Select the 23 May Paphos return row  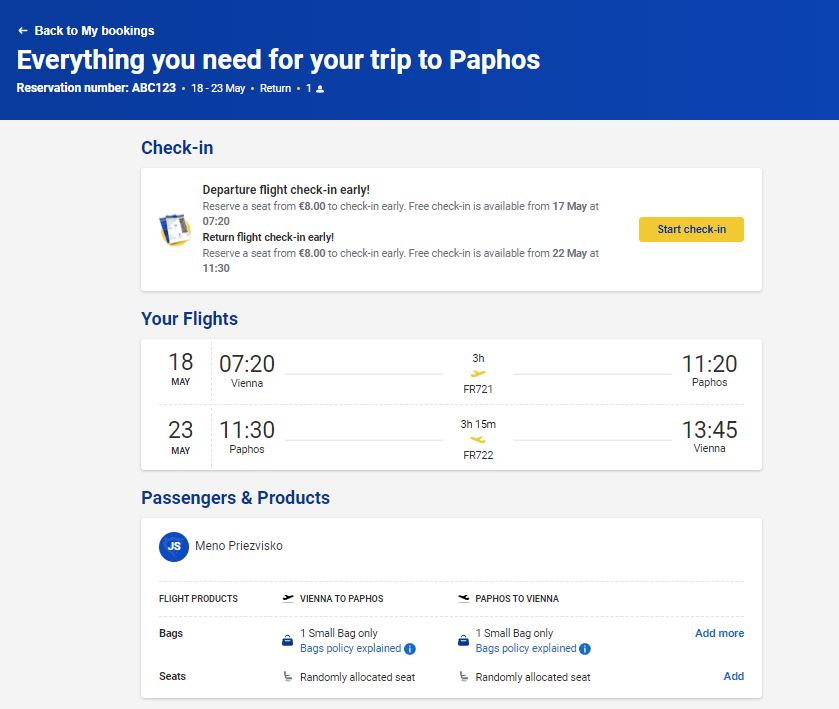[451, 438]
